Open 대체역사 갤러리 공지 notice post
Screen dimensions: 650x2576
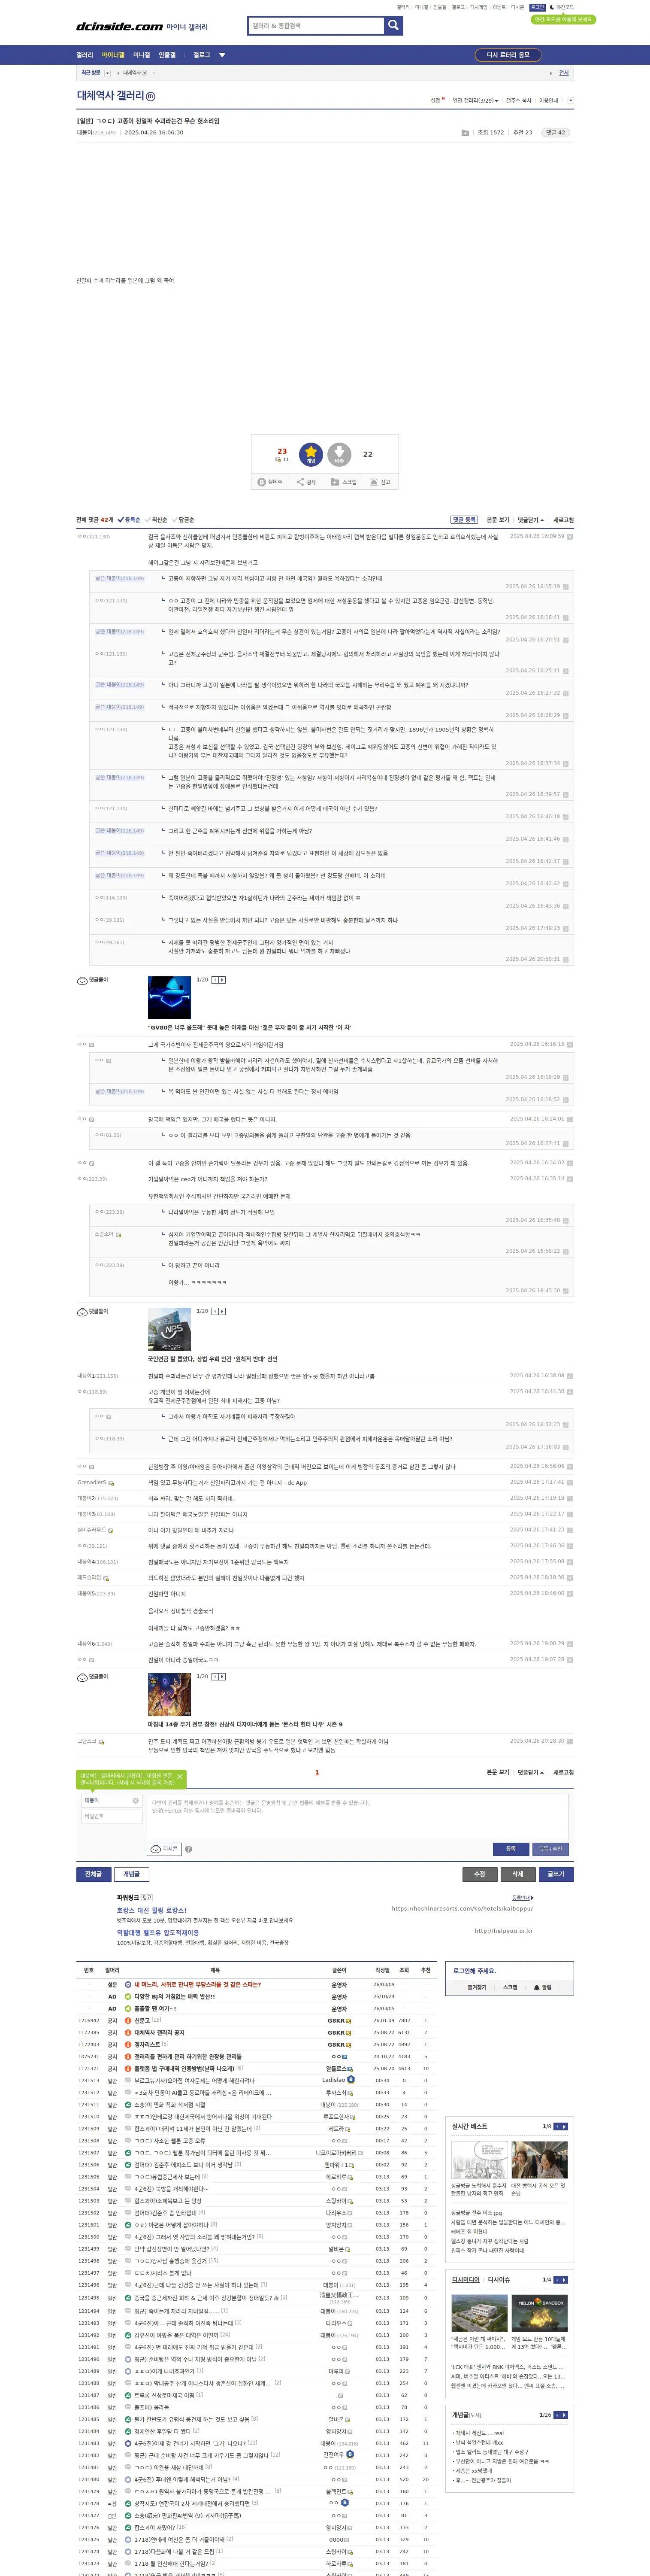(159, 2032)
